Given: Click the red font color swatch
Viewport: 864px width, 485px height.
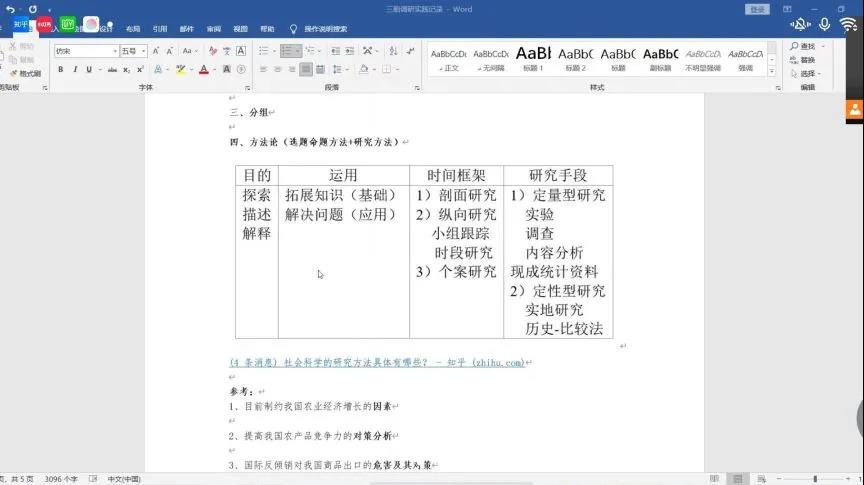Looking at the screenshot, I should (203, 70).
